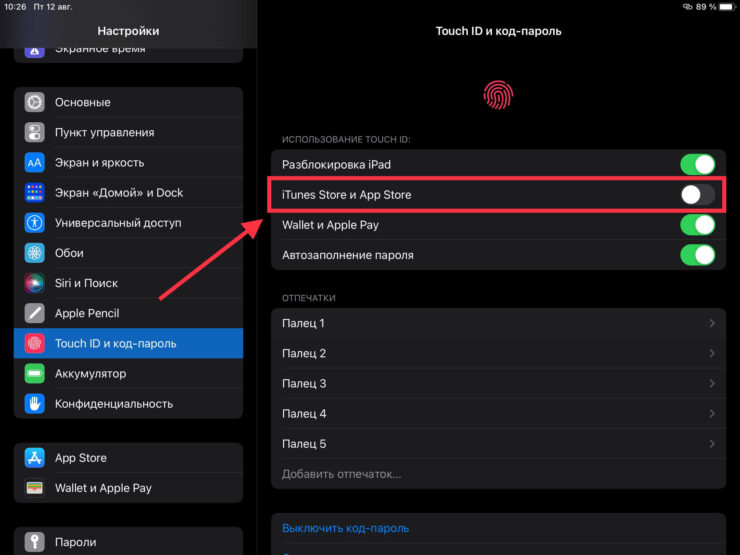Tap the Универсальный доступ icon
The height and width of the screenshot is (555, 740).
click(35, 223)
